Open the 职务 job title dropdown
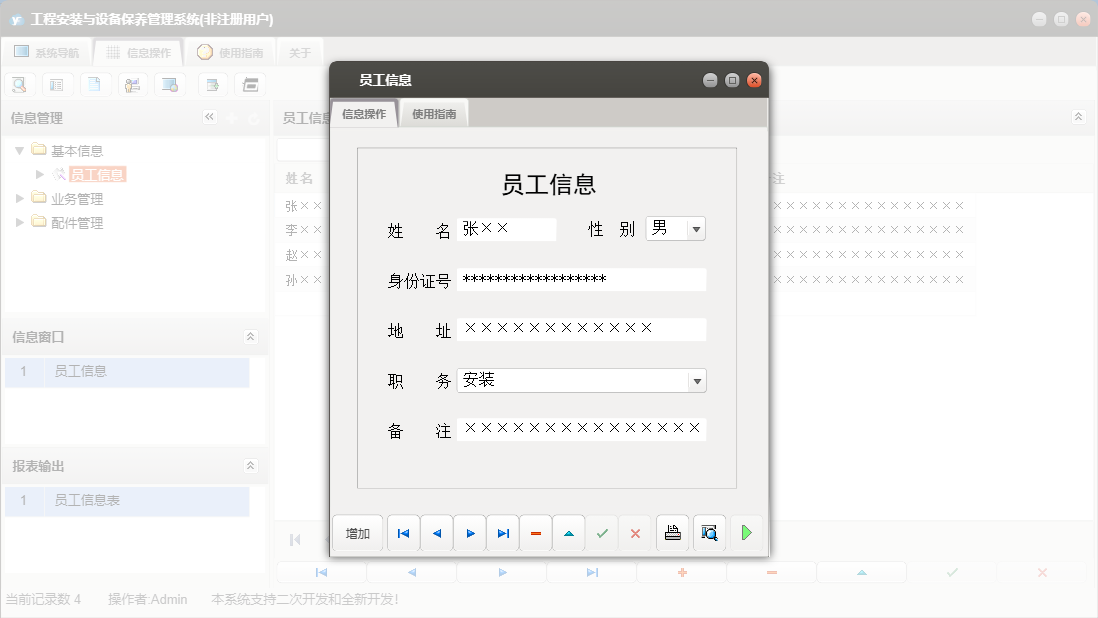This screenshot has height=618, width=1098. click(x=697, y=380)
